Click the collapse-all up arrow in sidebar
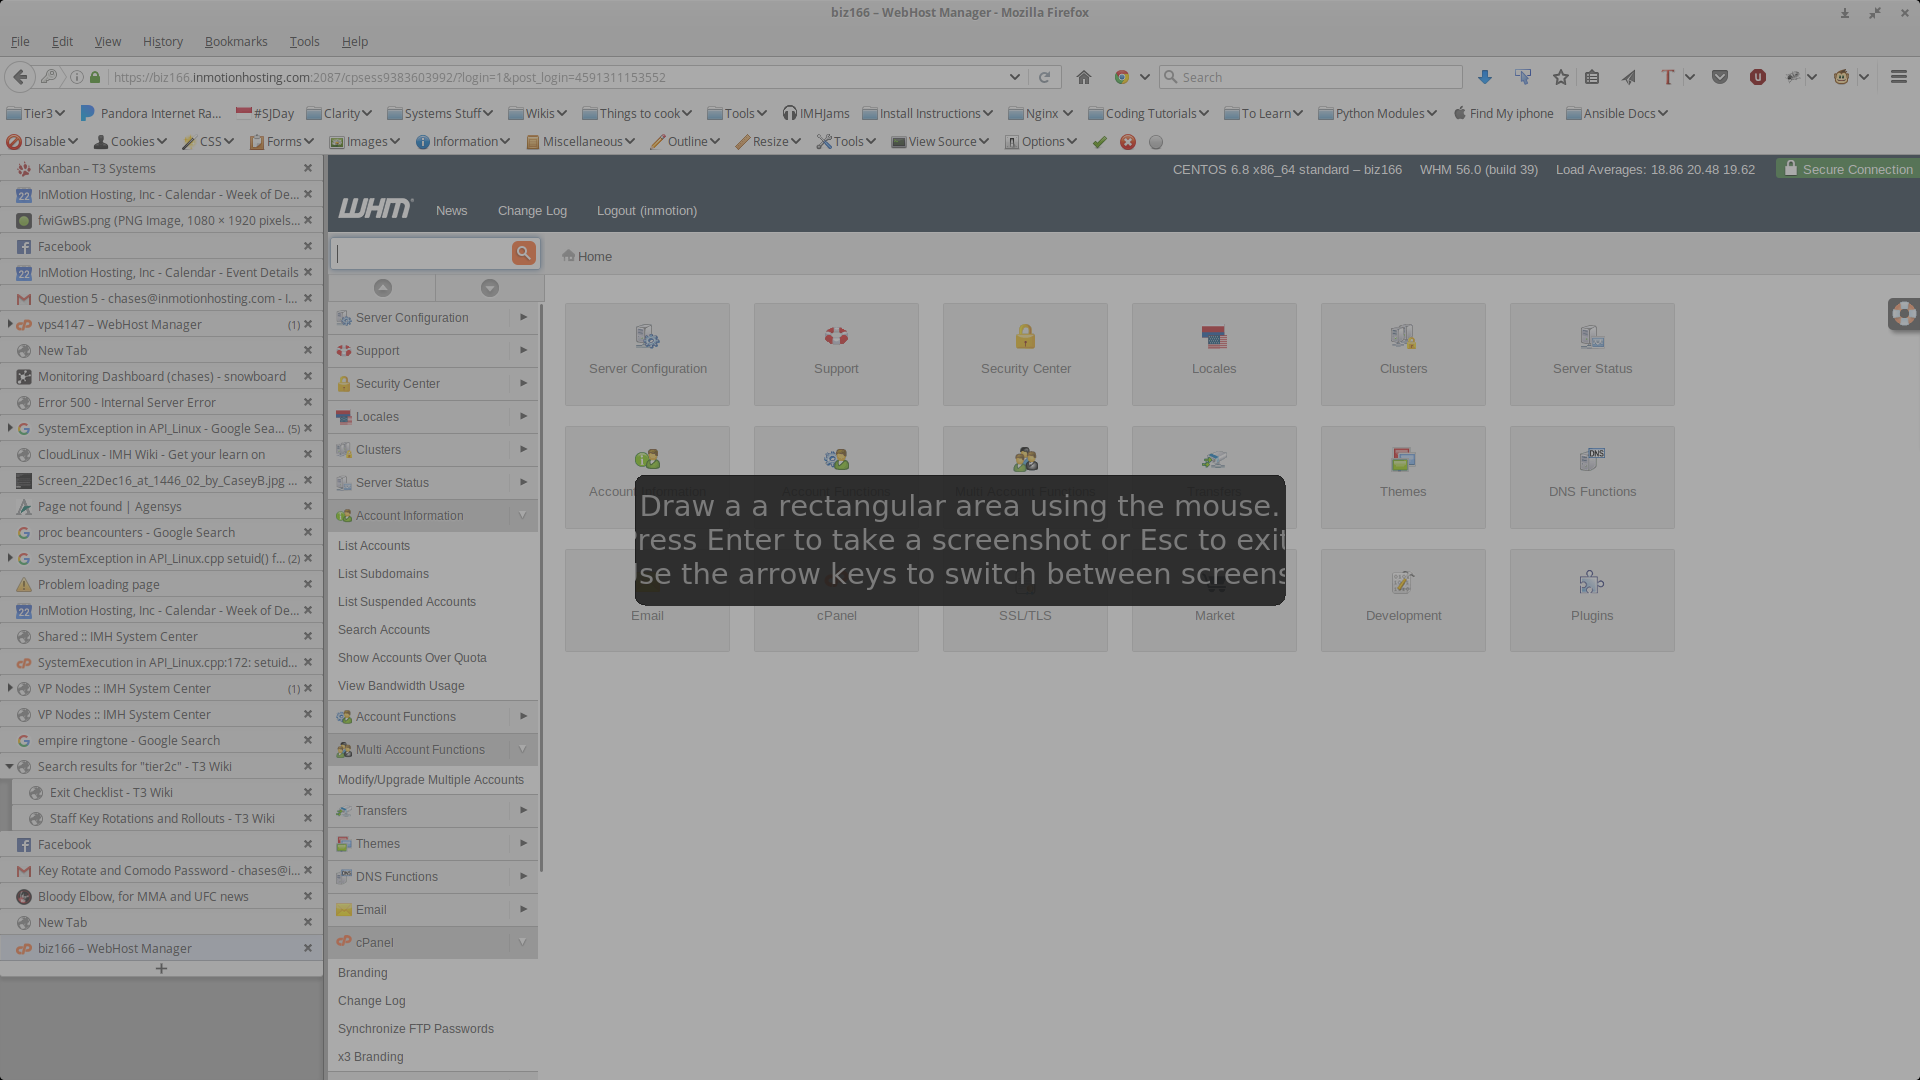Screen dimensions: 1920x1080 pos(382,288)
